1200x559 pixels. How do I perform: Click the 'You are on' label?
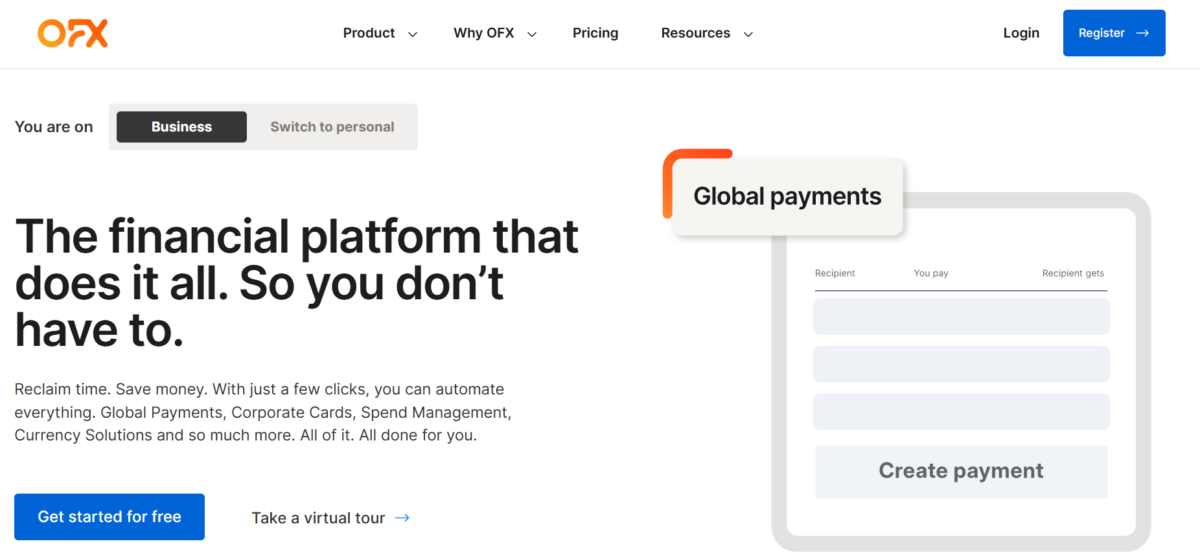click(x=54, y=127)
